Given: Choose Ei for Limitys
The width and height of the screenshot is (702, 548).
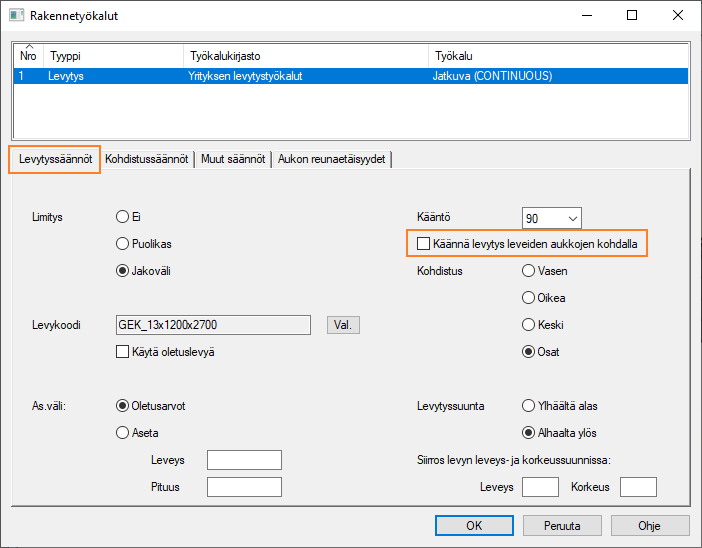Looking at the screenshot, I should pyautogui.click(x=123, y=215).
